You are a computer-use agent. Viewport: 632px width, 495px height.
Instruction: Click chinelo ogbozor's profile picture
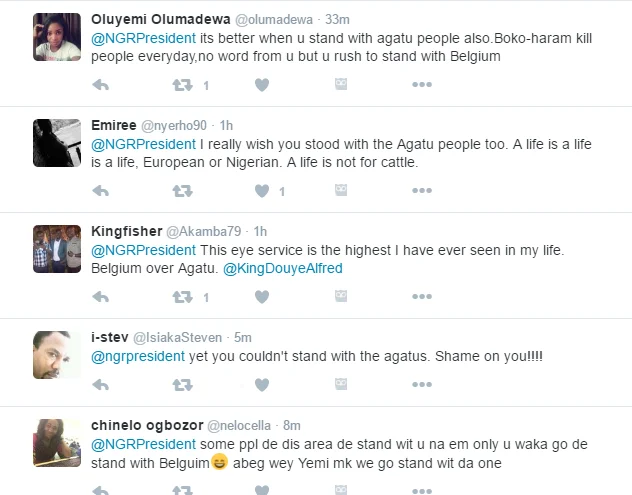point(57,442)
